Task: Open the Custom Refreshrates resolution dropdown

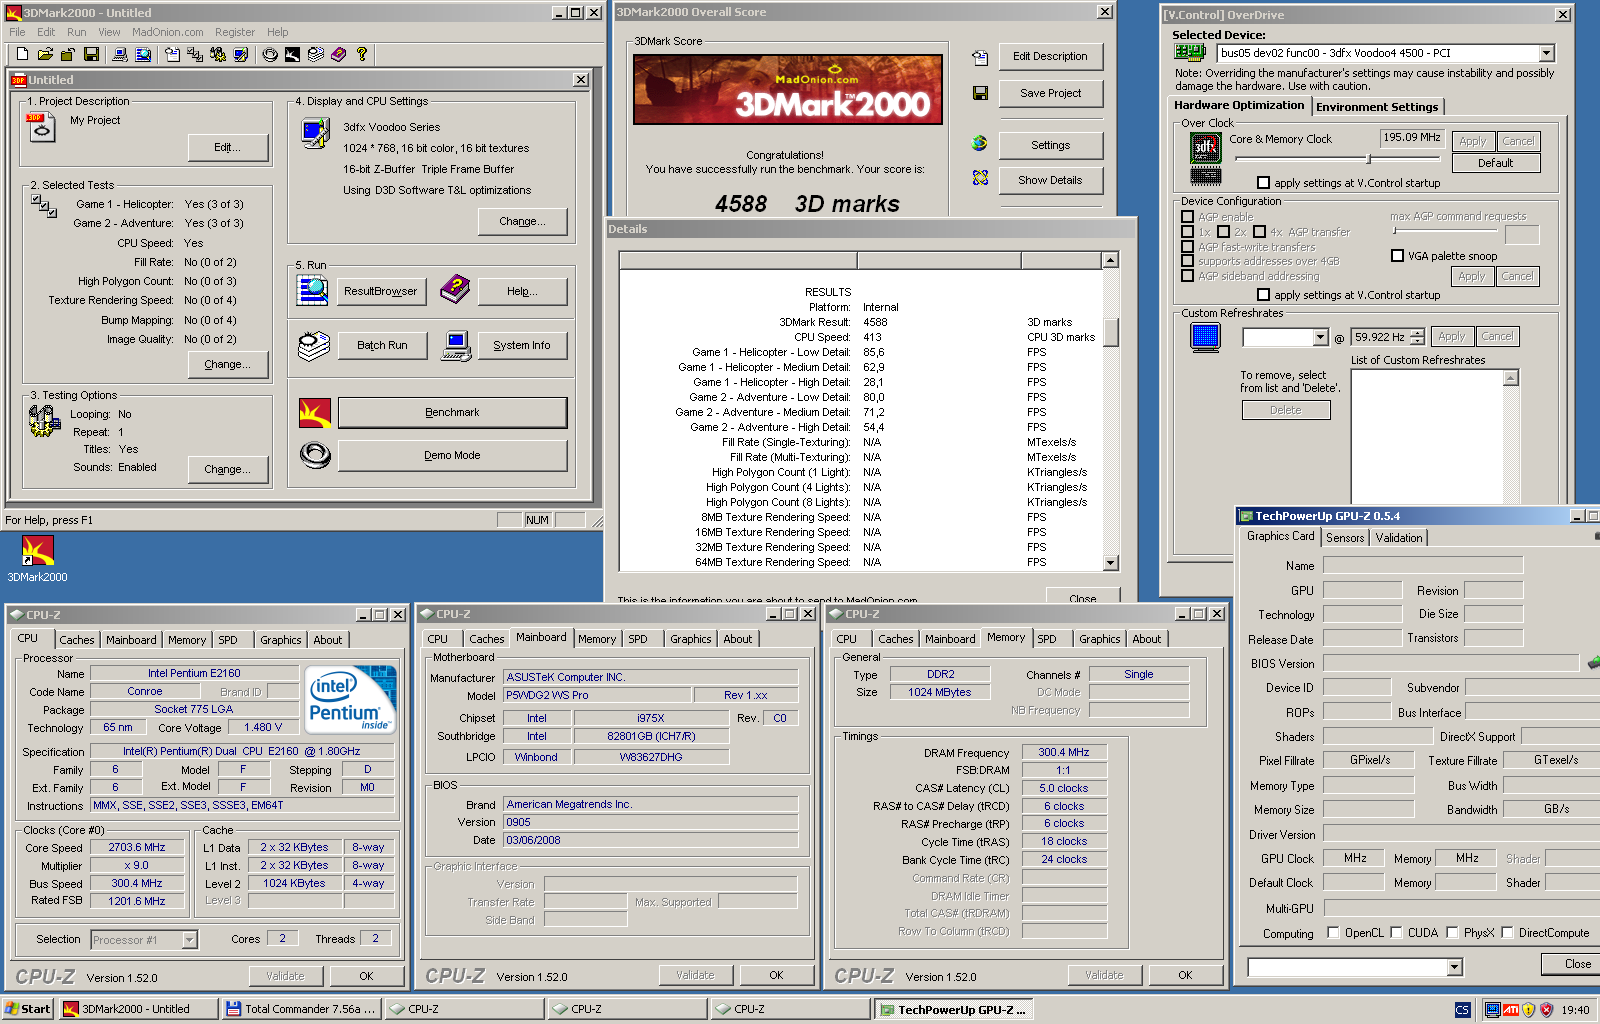Action: coord(1320,338)
